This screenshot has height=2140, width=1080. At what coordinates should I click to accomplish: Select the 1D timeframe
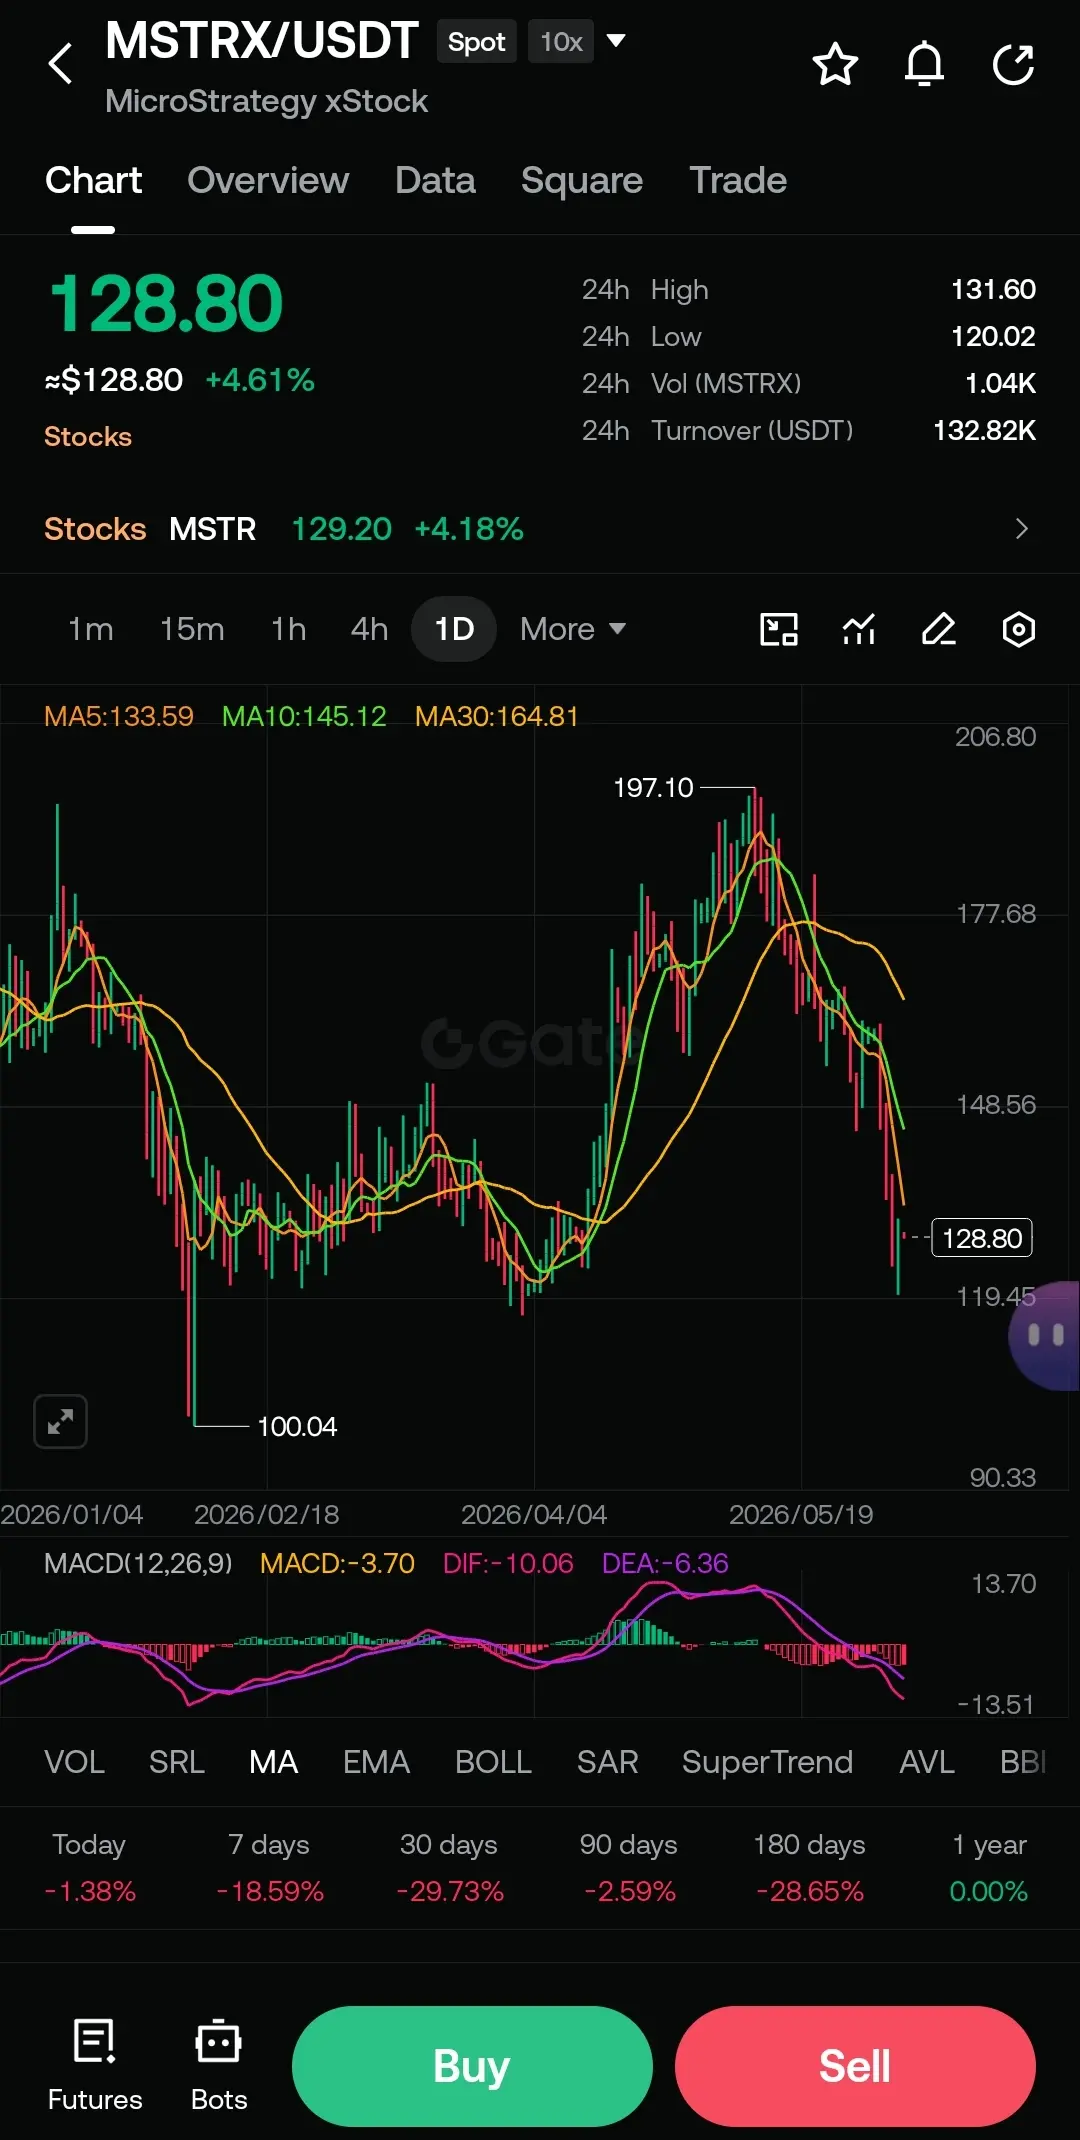tap(454, 629)
